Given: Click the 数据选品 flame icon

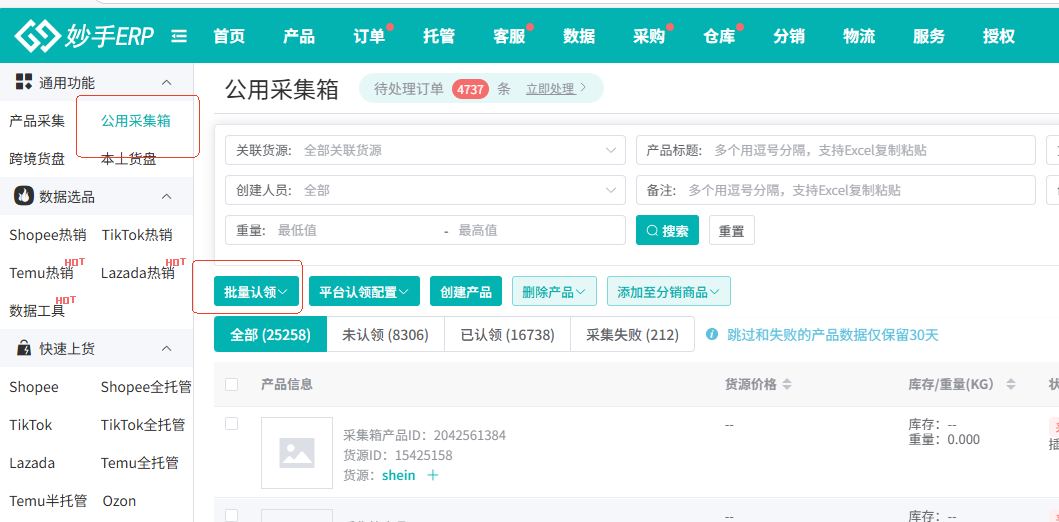Looking at the screenshot, I should 24,197.
